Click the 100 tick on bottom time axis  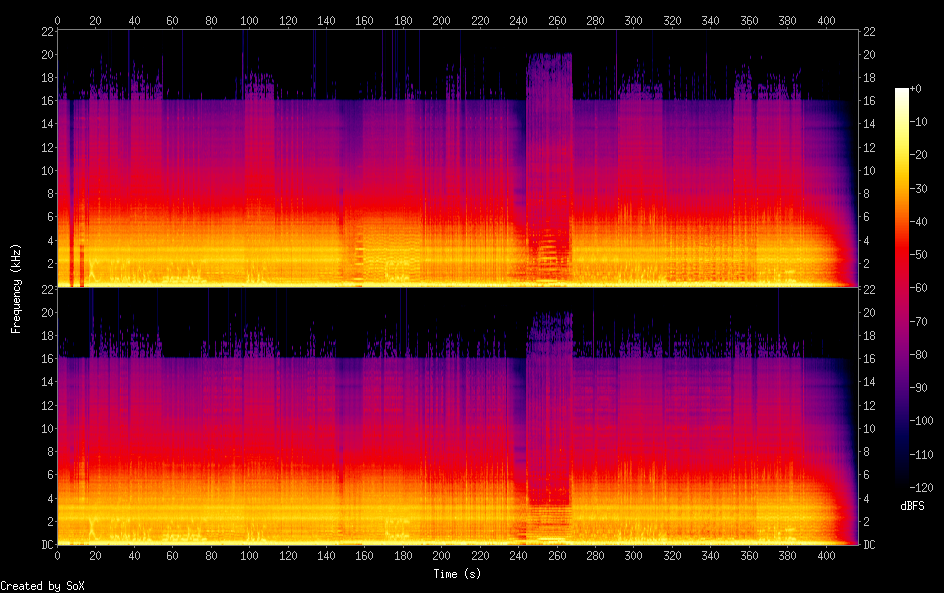click(250, 555)
